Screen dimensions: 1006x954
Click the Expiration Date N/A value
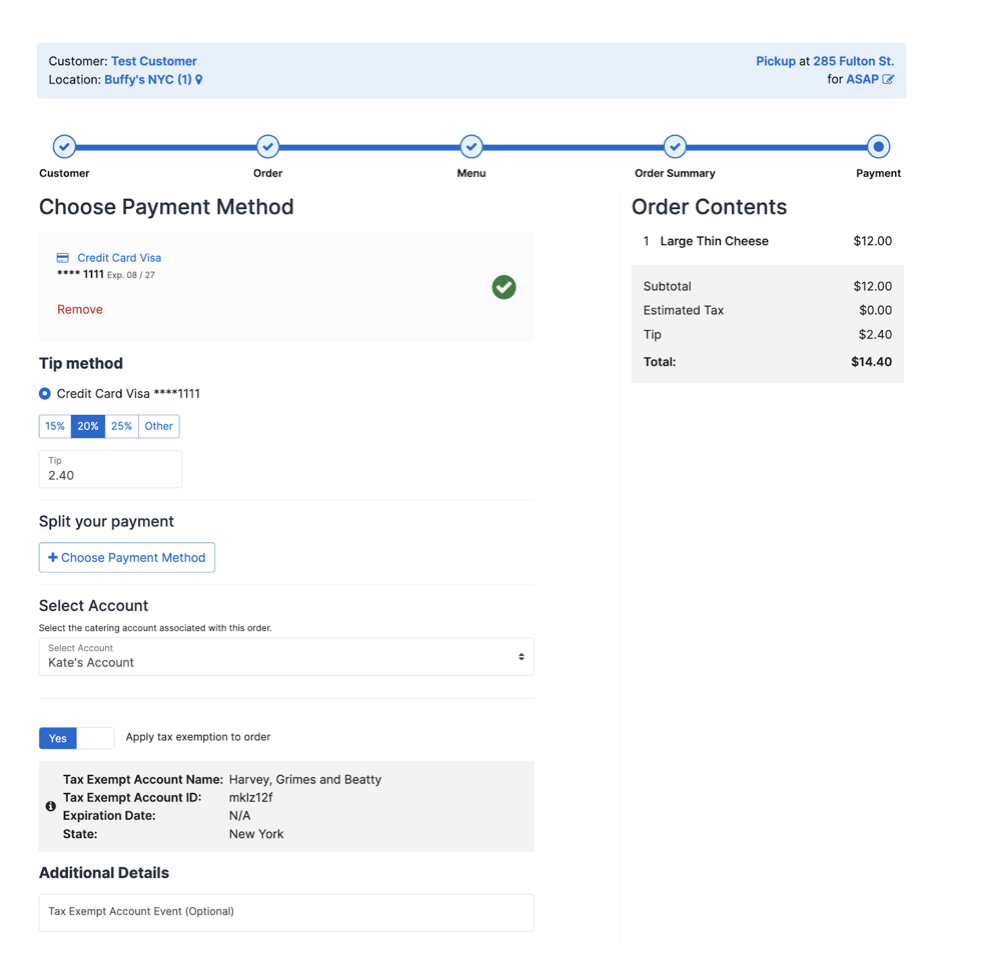[240, 816]
